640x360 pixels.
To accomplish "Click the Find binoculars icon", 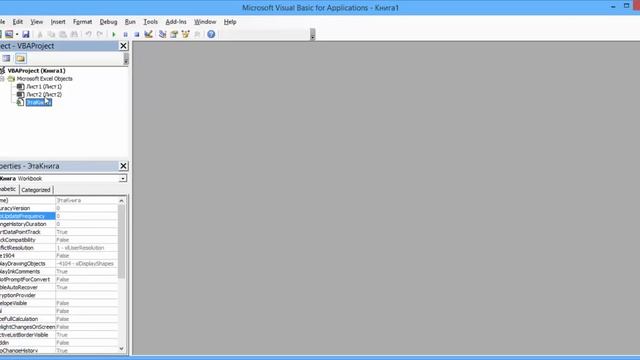I will (74, 34).
